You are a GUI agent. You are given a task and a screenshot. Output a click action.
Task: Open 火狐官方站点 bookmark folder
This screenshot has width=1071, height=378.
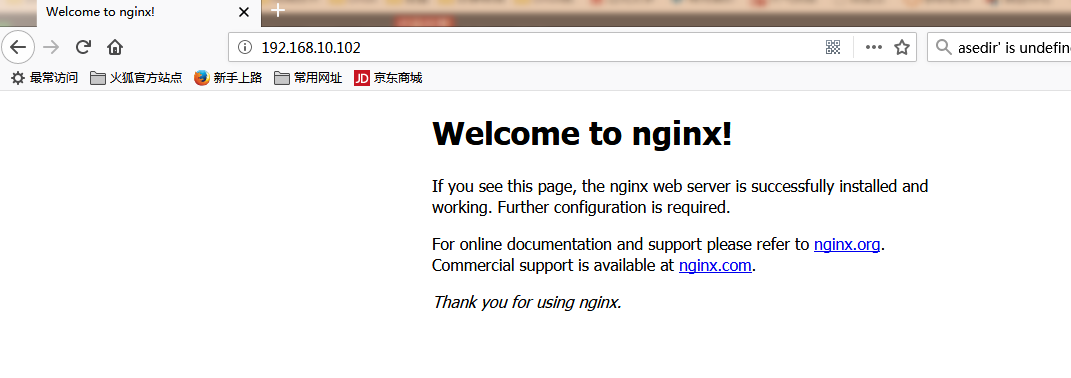pos(137,78)
